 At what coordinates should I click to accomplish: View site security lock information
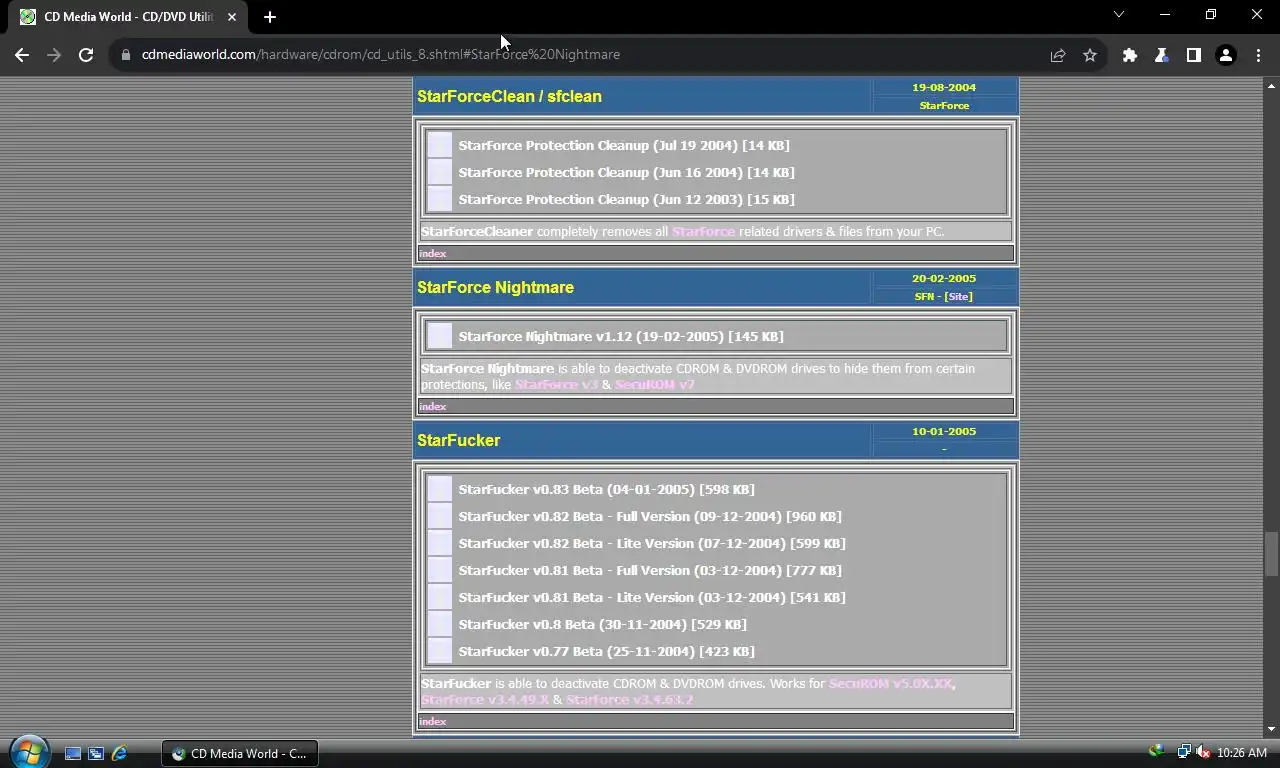tap(126, 55)
